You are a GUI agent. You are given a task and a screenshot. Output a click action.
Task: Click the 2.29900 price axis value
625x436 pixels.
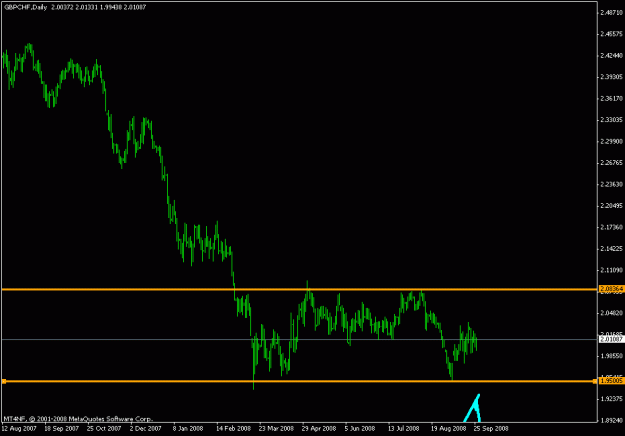tap(611, 141)
